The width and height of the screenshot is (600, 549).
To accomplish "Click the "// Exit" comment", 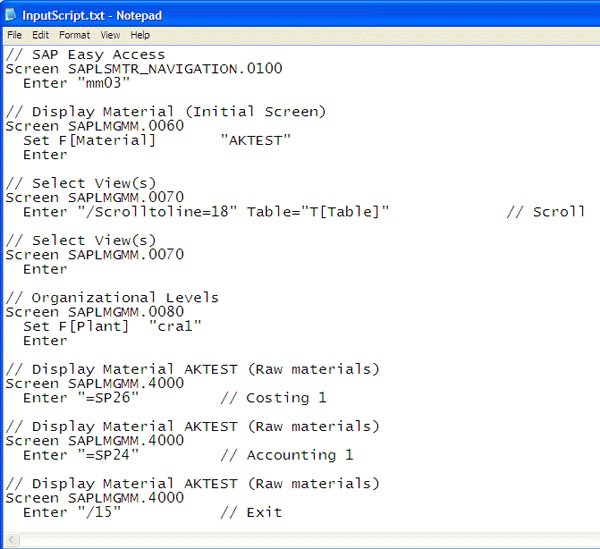I will [251, 512].
